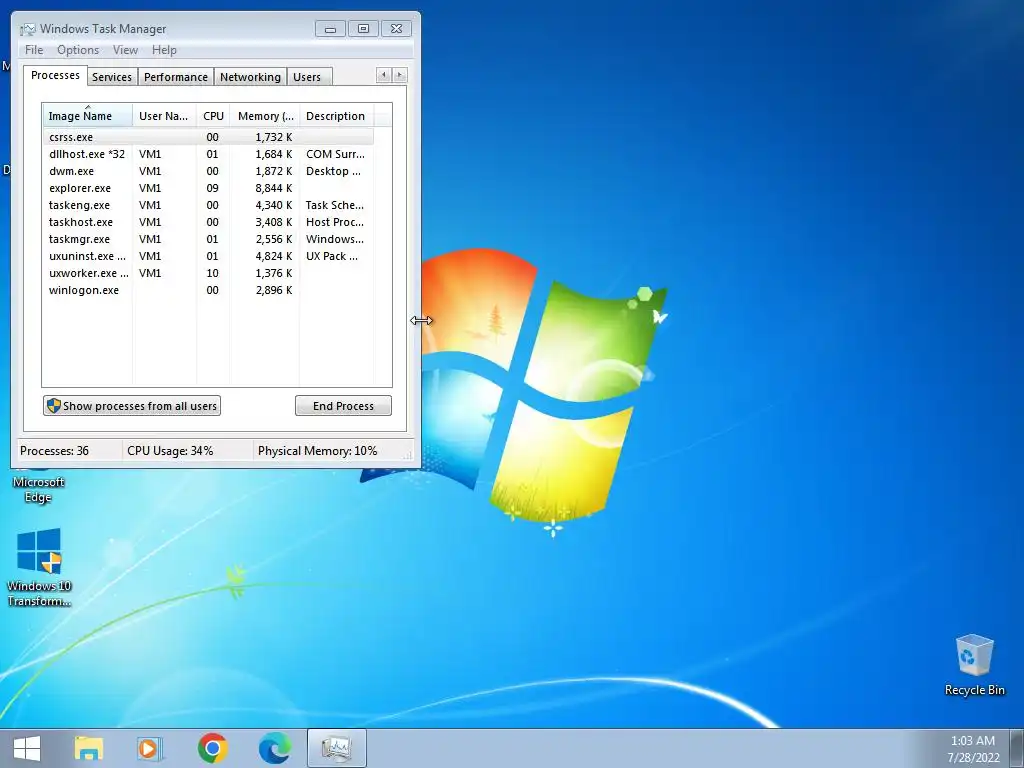Select Windows 10 Transformation desktop icon
This screenshot has width=1024, height=768.
(x=39, y=567)
